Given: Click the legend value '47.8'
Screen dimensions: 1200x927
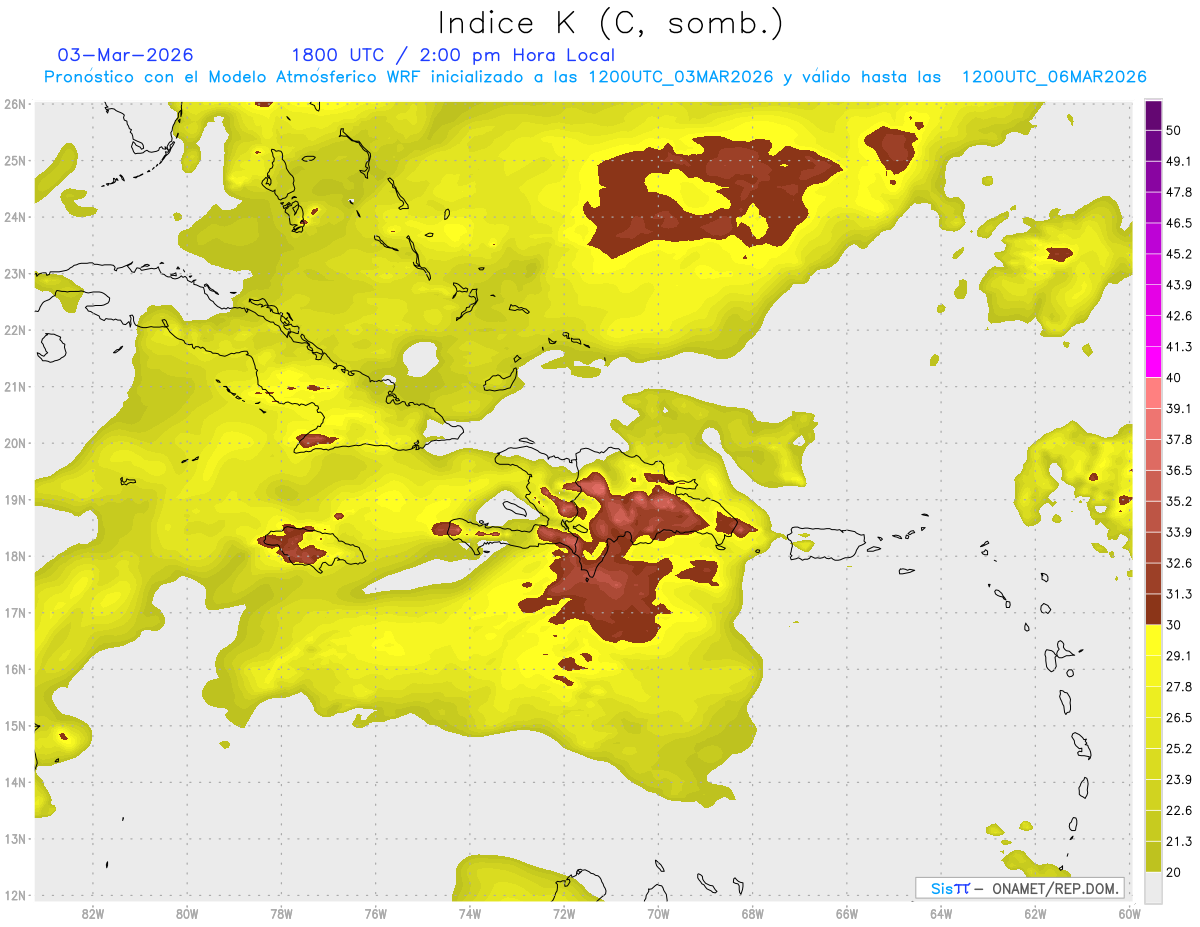Looking at the screenshot, I should 1179,192.
